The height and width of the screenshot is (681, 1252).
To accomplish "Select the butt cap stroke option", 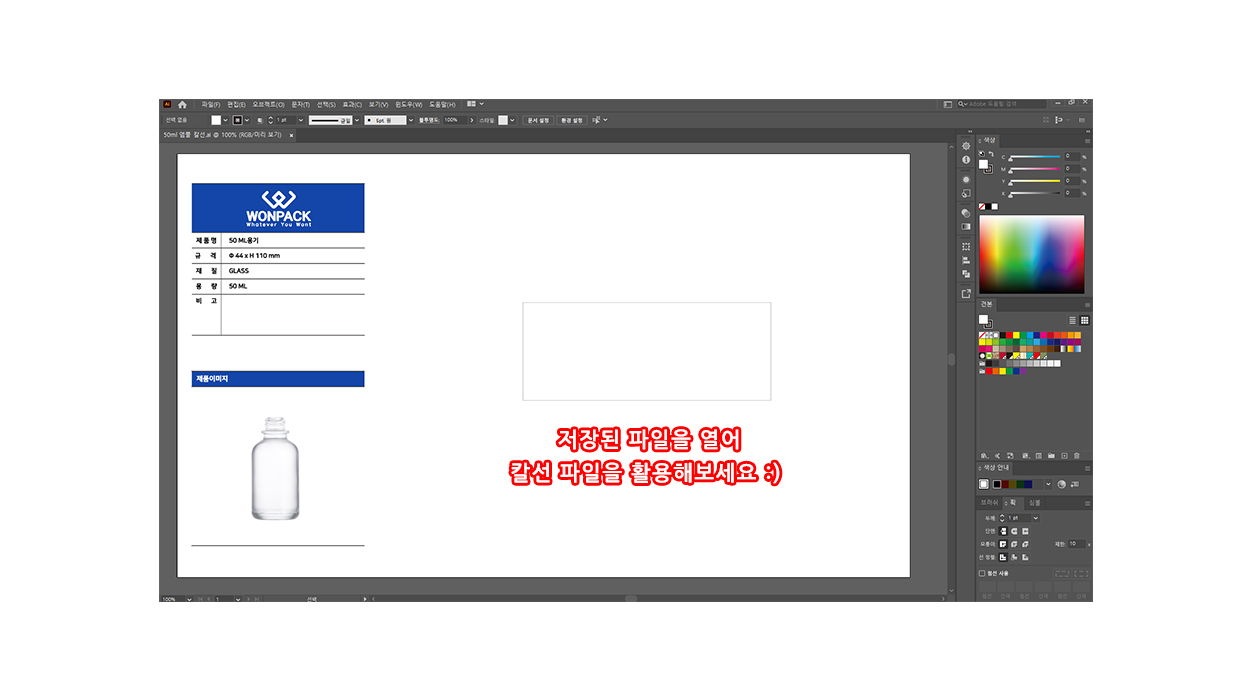I will (x=1003, y=530).
